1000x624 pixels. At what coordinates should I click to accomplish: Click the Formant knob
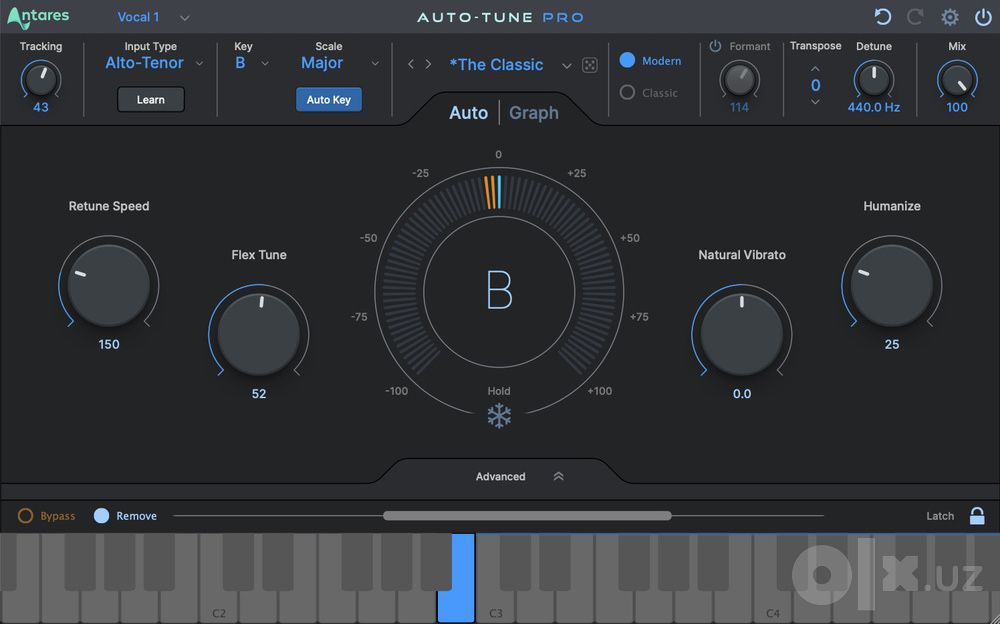739,79
